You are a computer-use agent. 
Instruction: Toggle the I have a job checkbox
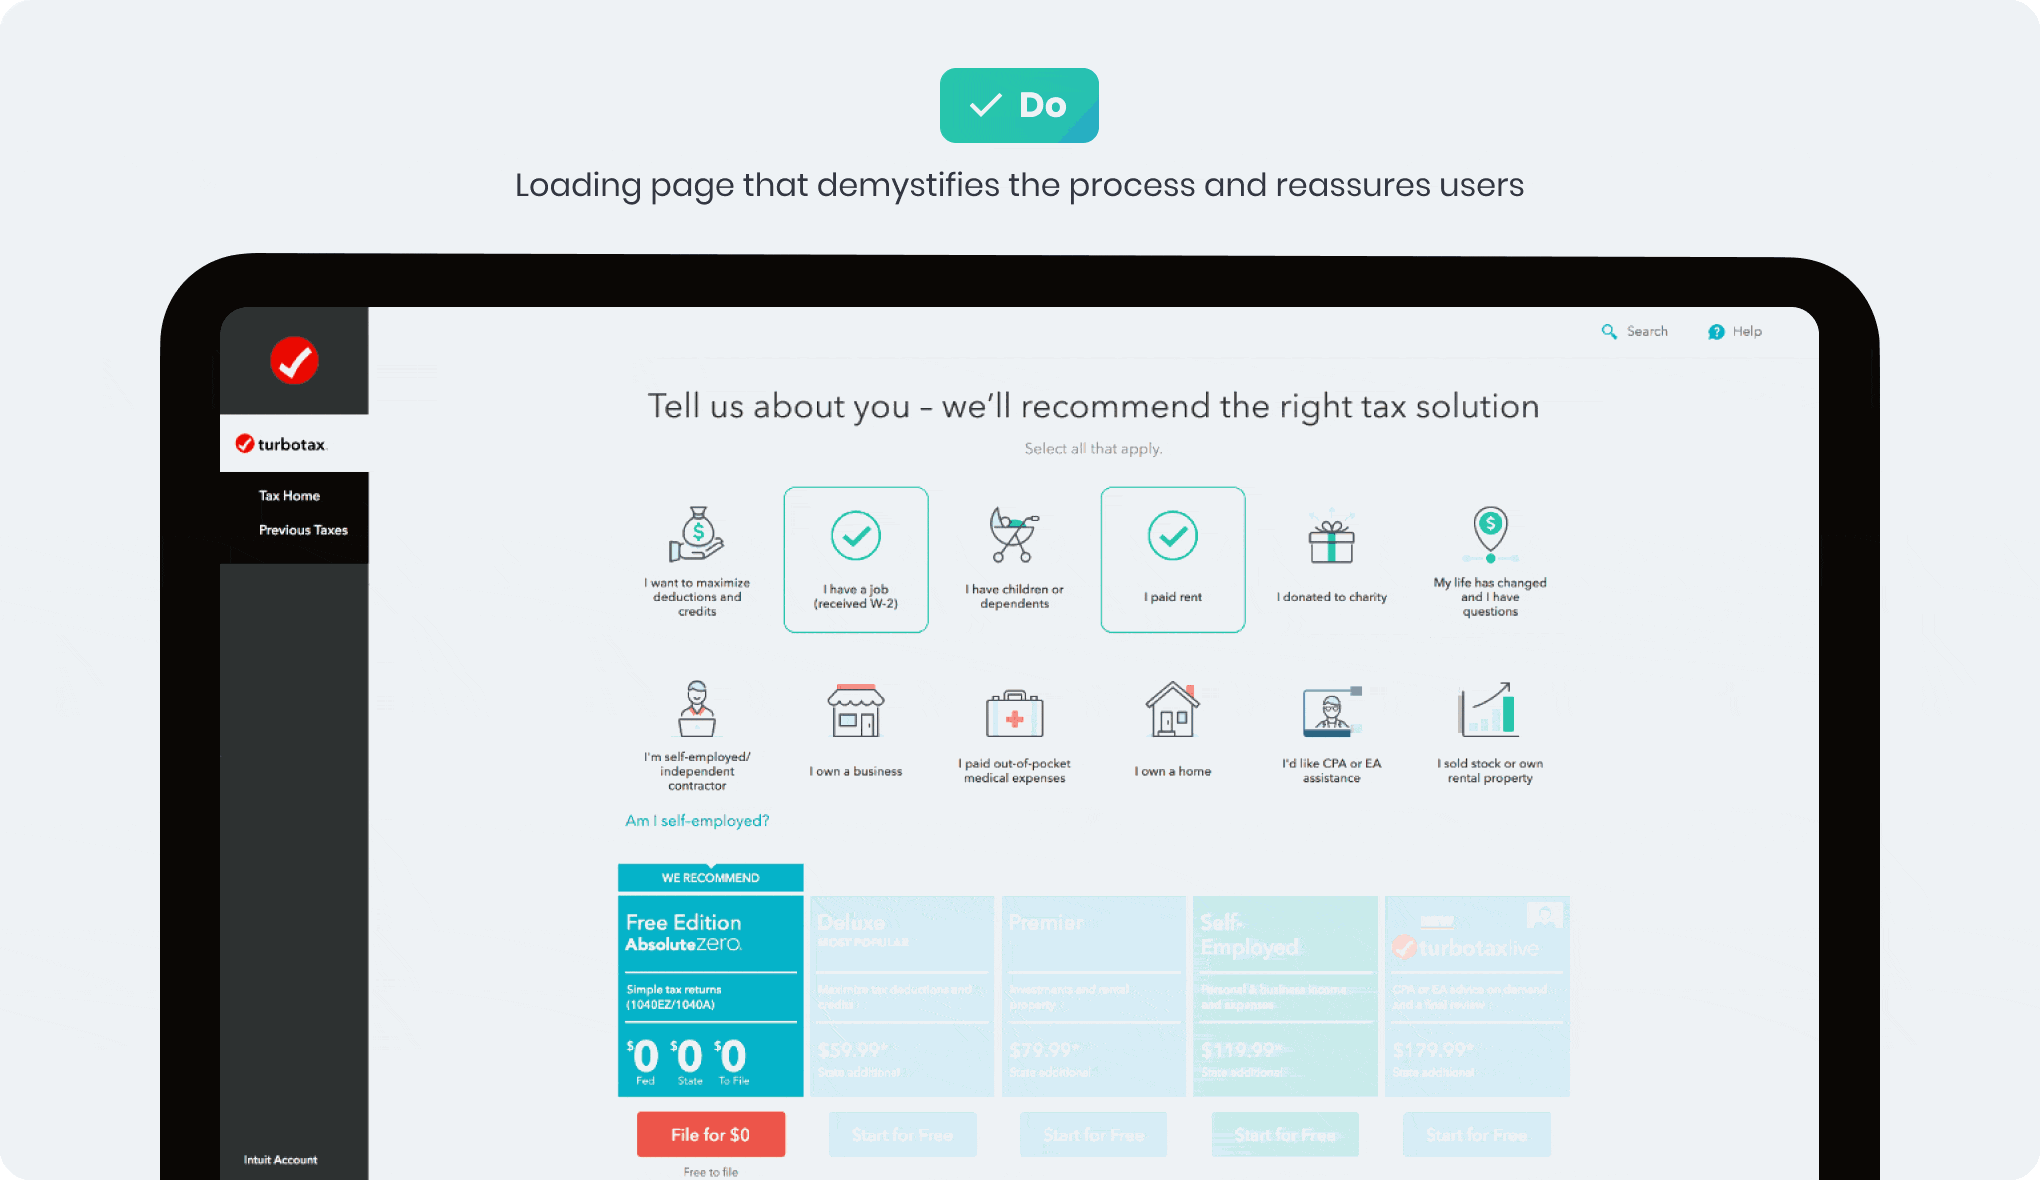tap(855, 559)
